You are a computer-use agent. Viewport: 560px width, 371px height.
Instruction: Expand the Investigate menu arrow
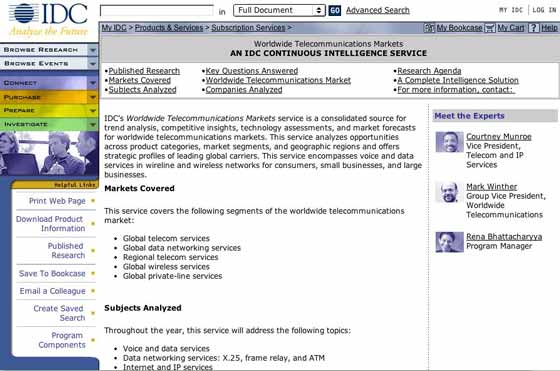point(93,124)
